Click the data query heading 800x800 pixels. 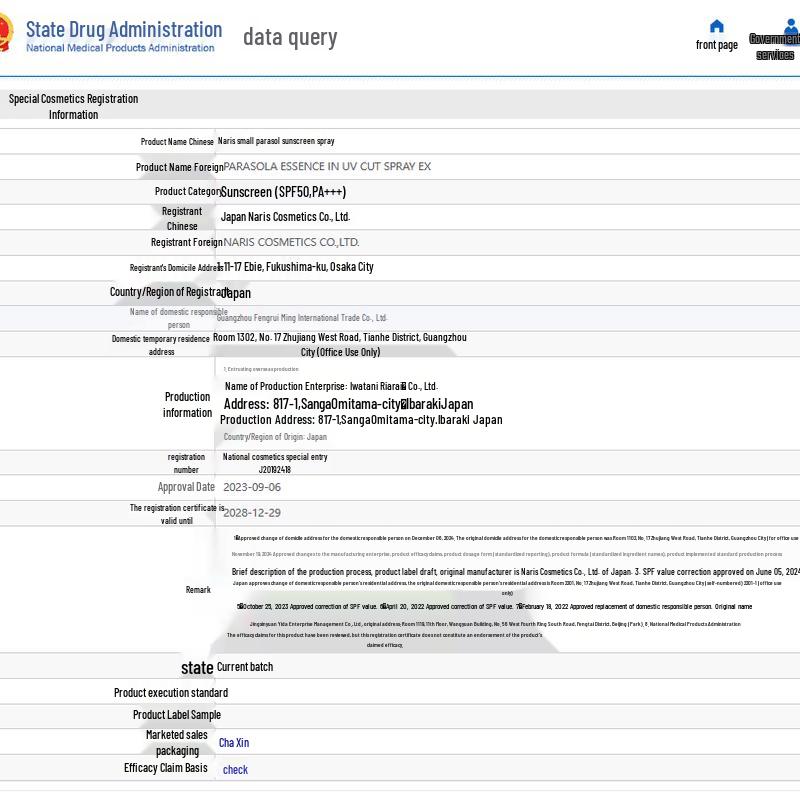point(290,37)
